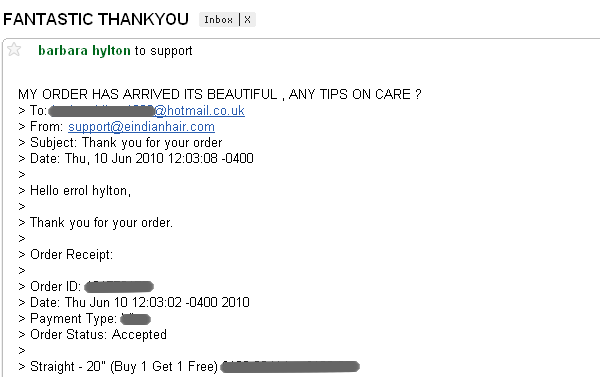Click the redacted text after Buy 1 Get 1 Free
Image resolution: width=600 pixels, height=377 pixels.
[290, 367]
